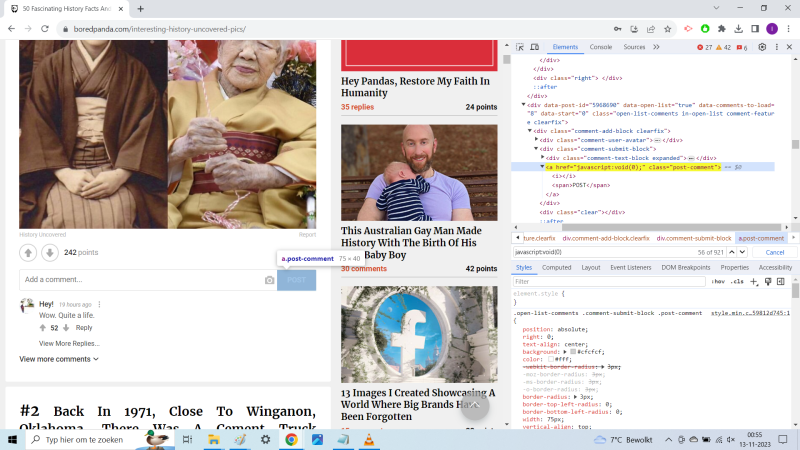Viewport: 800px width, 450px height.
Task: Click the javascript:void(0) search field
Action: (602, 252)
